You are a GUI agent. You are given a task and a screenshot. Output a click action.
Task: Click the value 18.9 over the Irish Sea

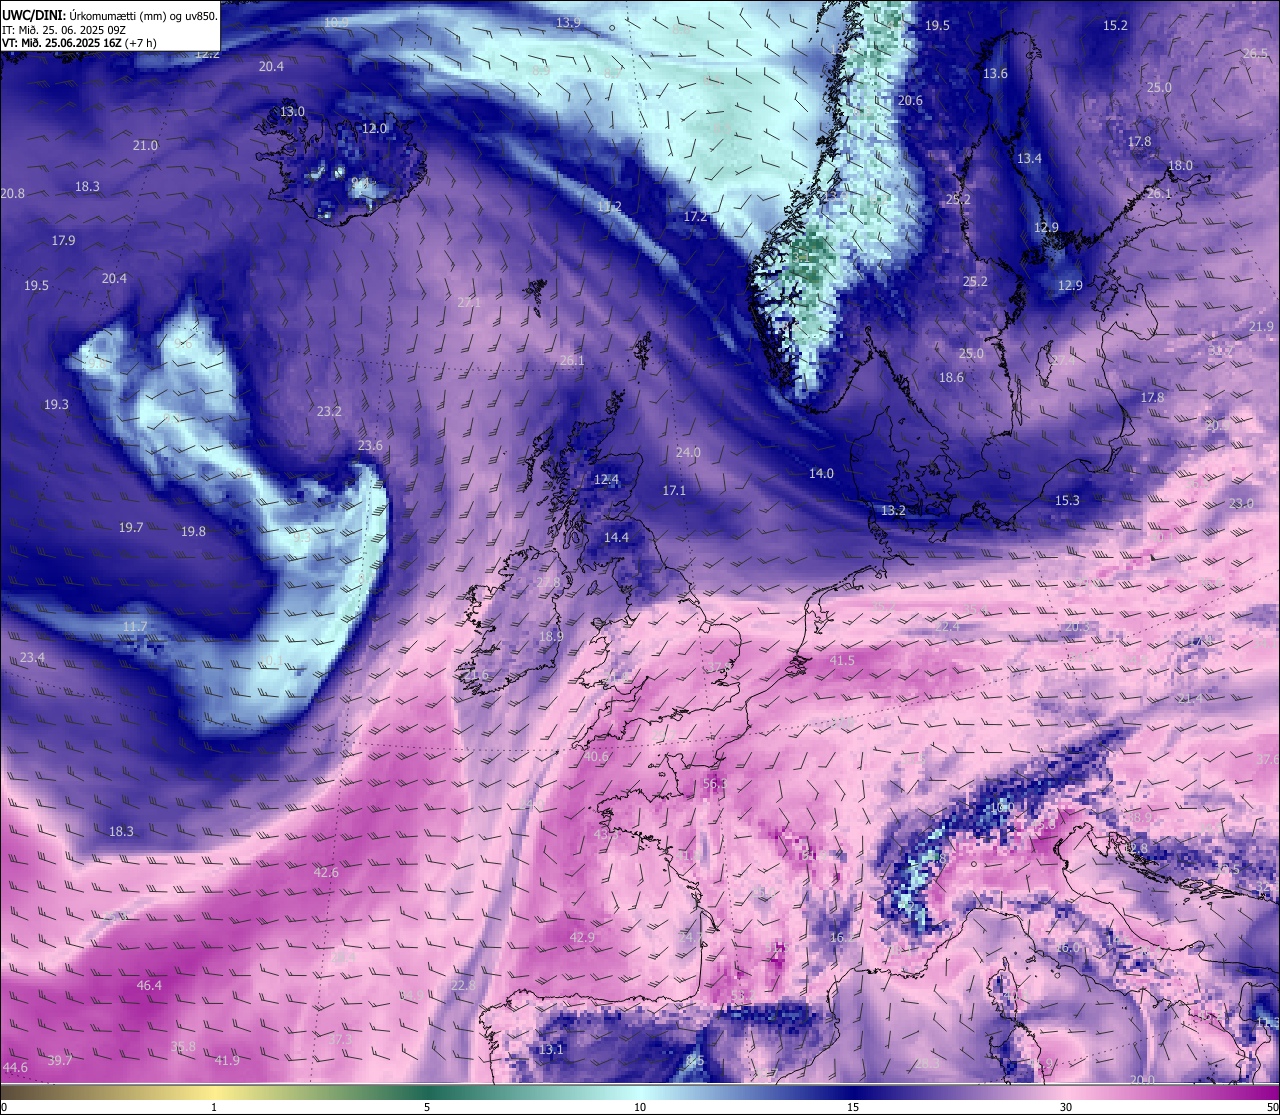[x=551, y=637]
